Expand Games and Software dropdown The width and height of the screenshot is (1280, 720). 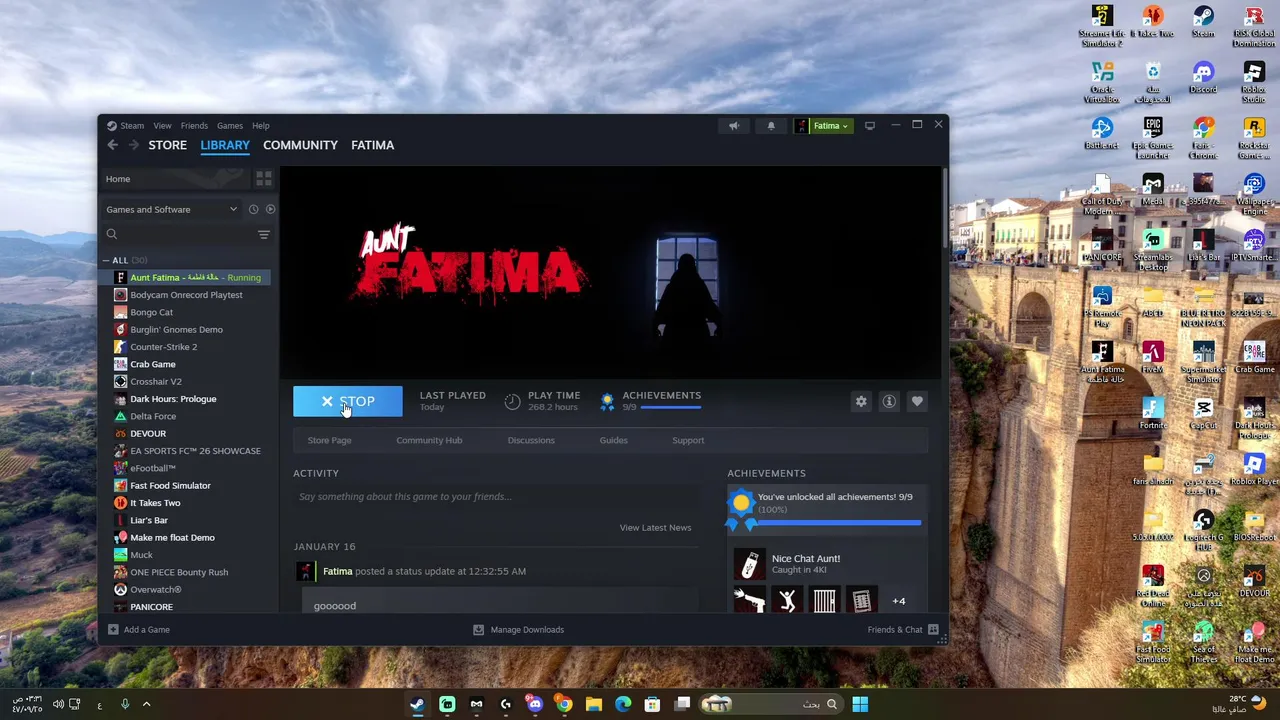(172, 209)
